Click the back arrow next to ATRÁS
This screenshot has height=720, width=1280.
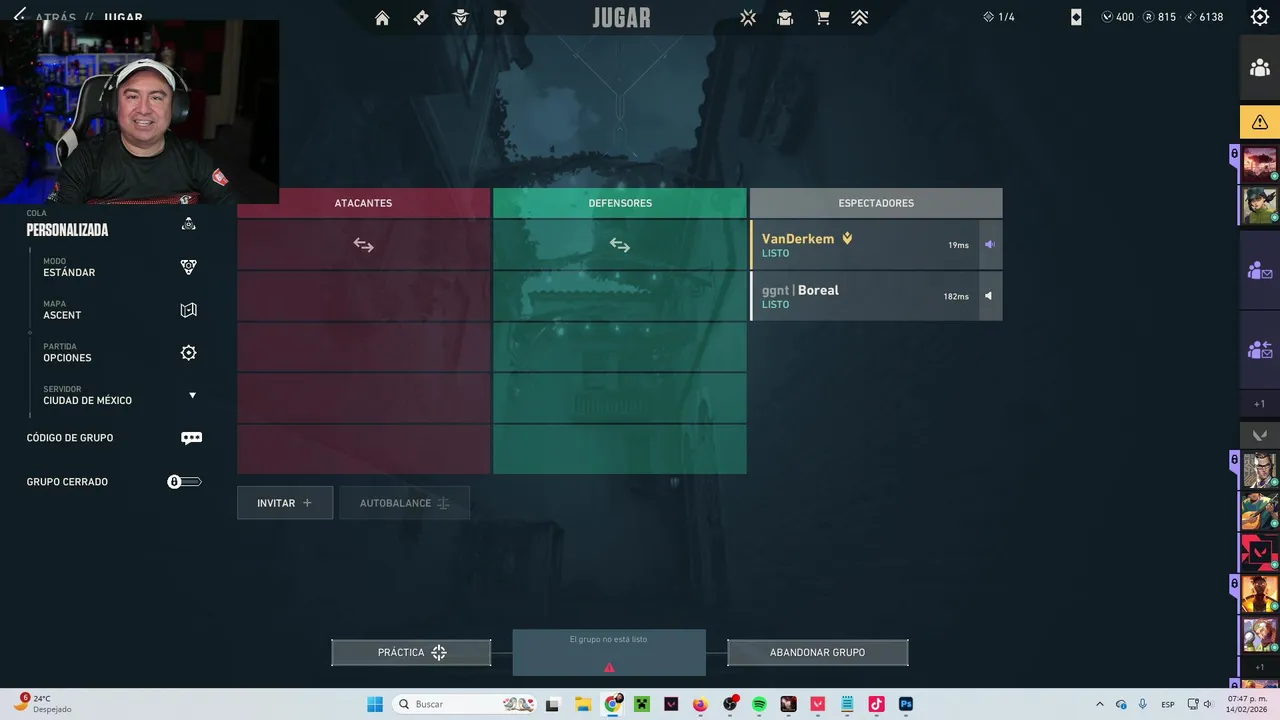click(x=19, y=16)
